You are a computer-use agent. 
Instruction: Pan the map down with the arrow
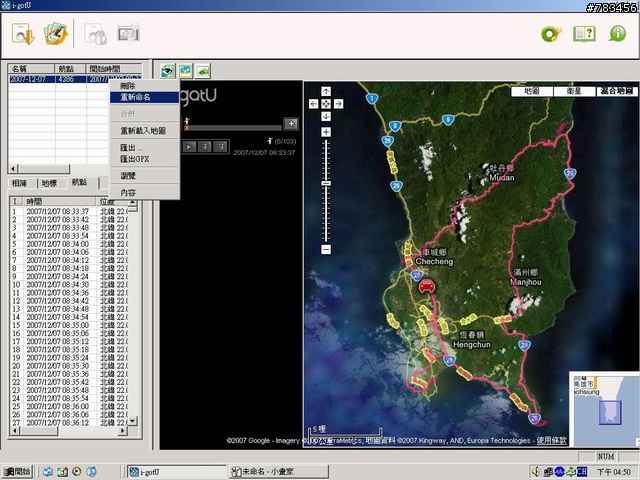[x=326, y=116]
